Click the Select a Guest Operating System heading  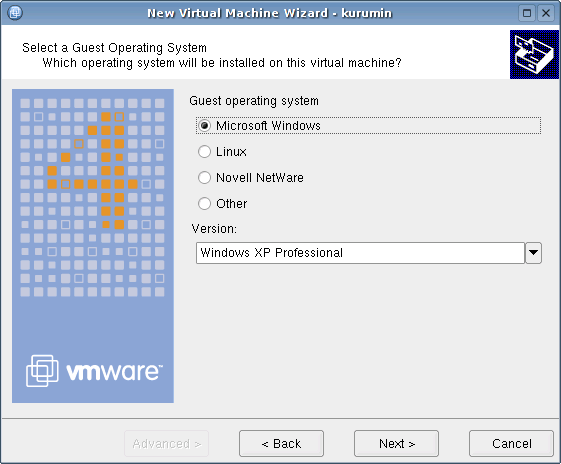[x=114, y=48]
